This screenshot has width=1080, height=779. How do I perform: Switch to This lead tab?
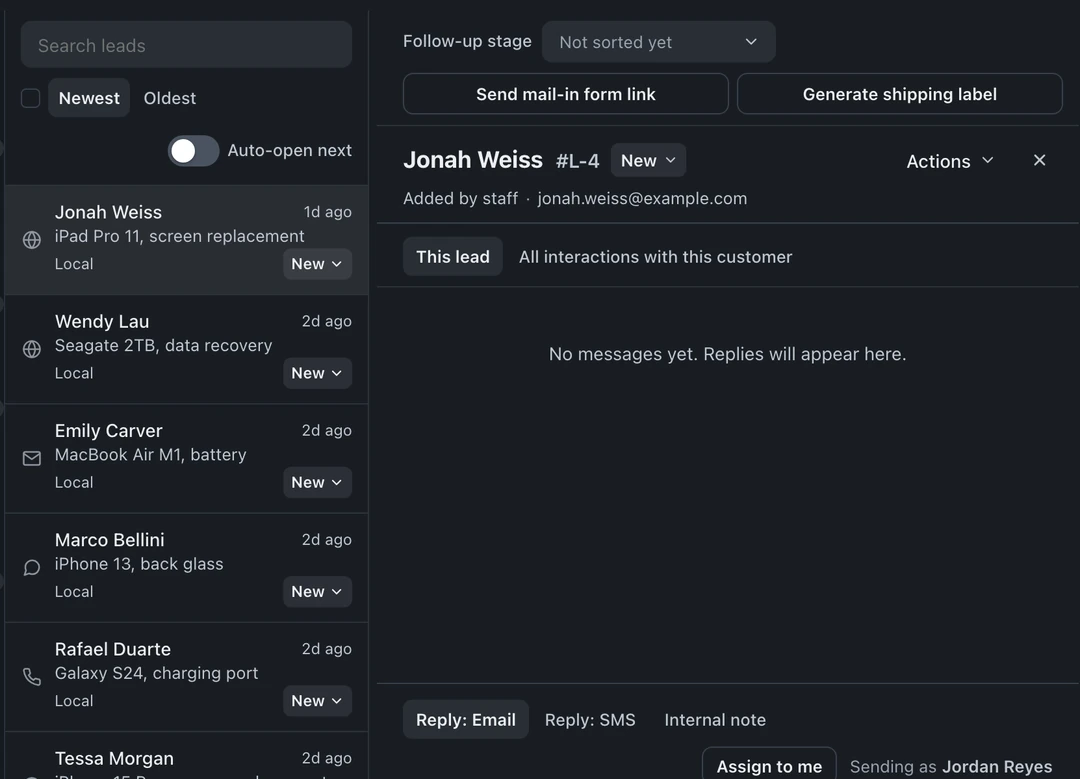453,257
